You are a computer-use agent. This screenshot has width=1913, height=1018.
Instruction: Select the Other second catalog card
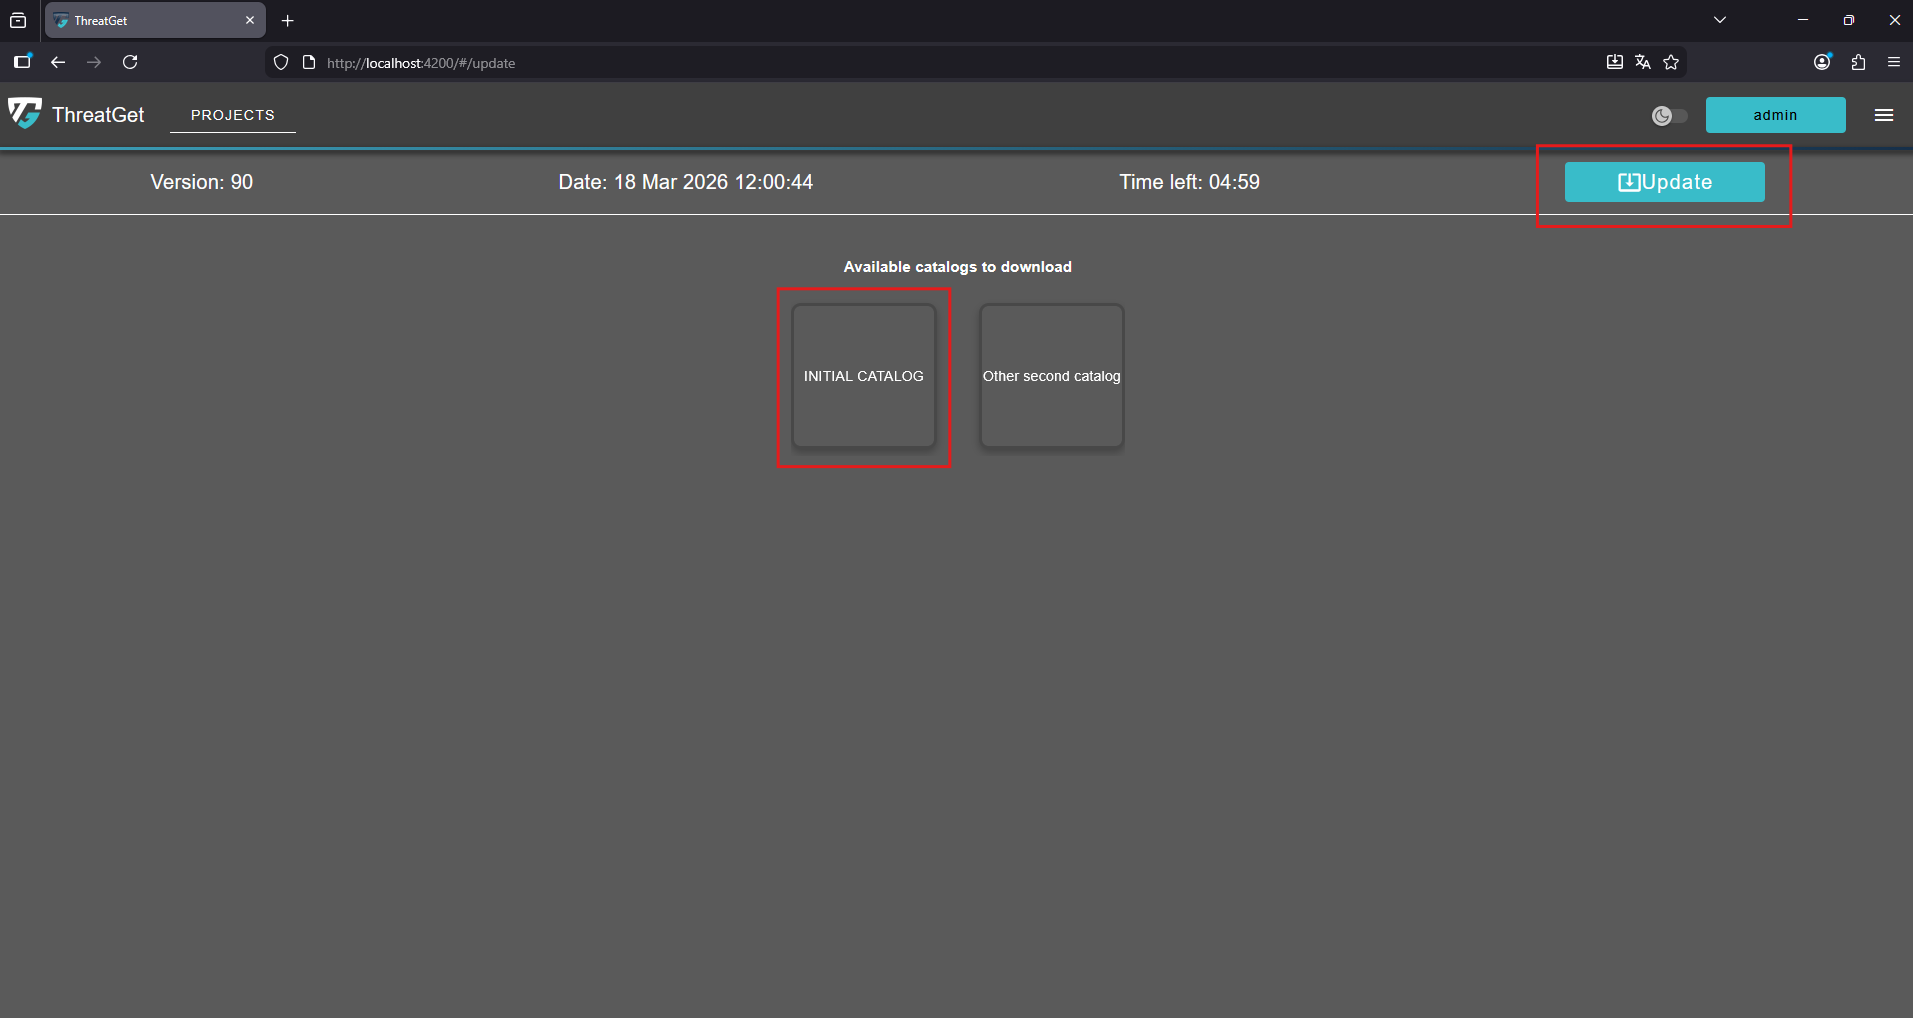1051,376
